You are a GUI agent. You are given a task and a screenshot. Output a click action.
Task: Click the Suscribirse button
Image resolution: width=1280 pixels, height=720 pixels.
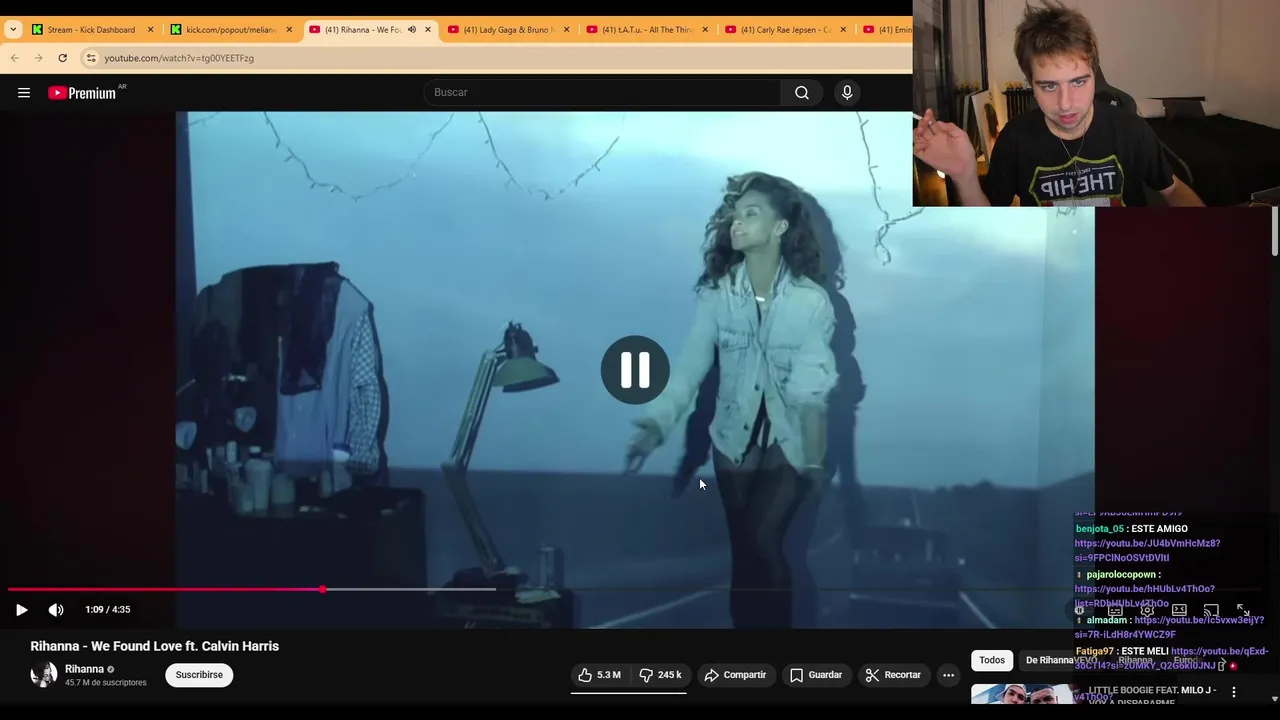click(199, 675)
